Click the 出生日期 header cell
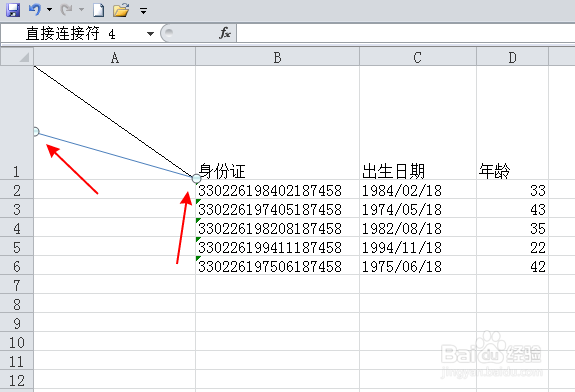This screenshot has width=575, height=392. (418, 122)
